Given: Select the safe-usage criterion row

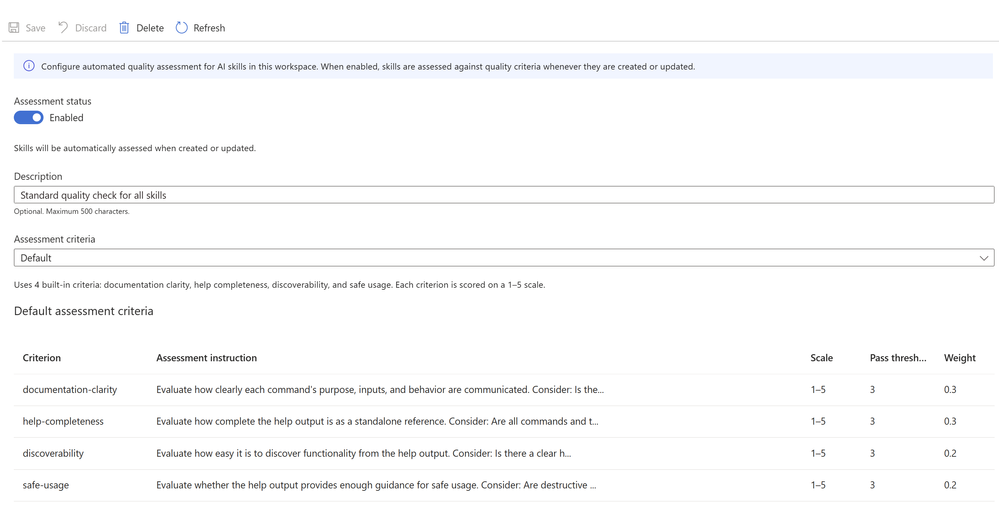Looking at the screenshot, I should [x=504, y=486].
